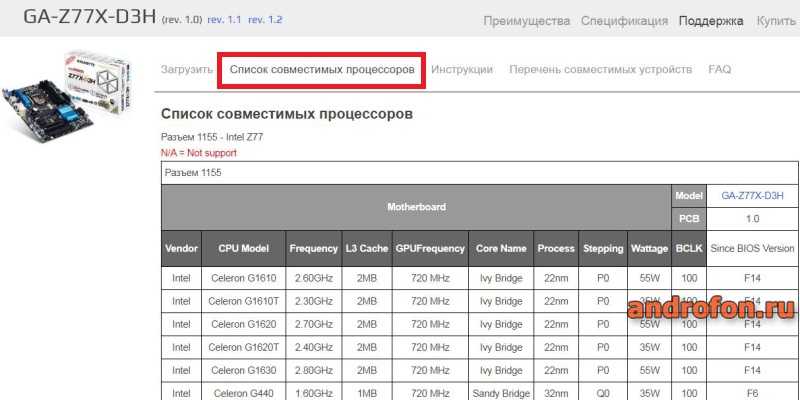This screenshot has height=400, width=800.
Task: Open the Купить section
Action: coord(776,21)
